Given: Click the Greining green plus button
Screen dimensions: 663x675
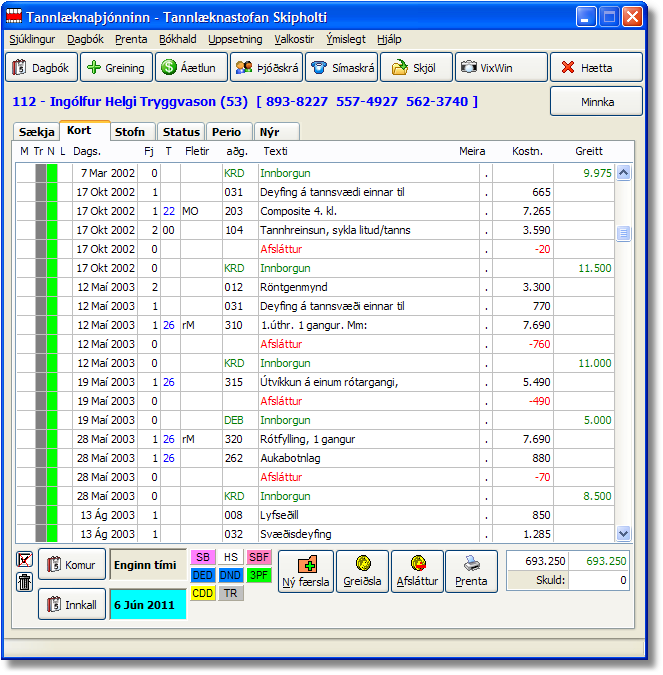Looking at the screenshot, I should (x=116, y=67).
